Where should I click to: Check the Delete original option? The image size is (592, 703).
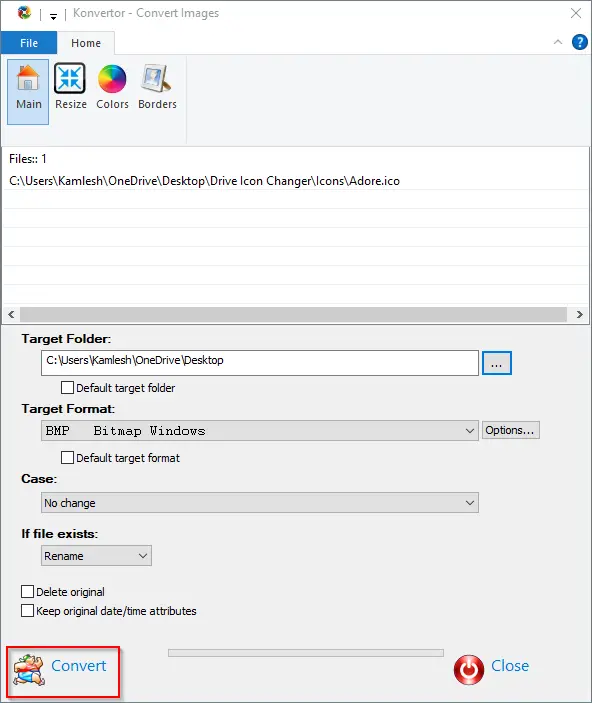pos(27,591)
